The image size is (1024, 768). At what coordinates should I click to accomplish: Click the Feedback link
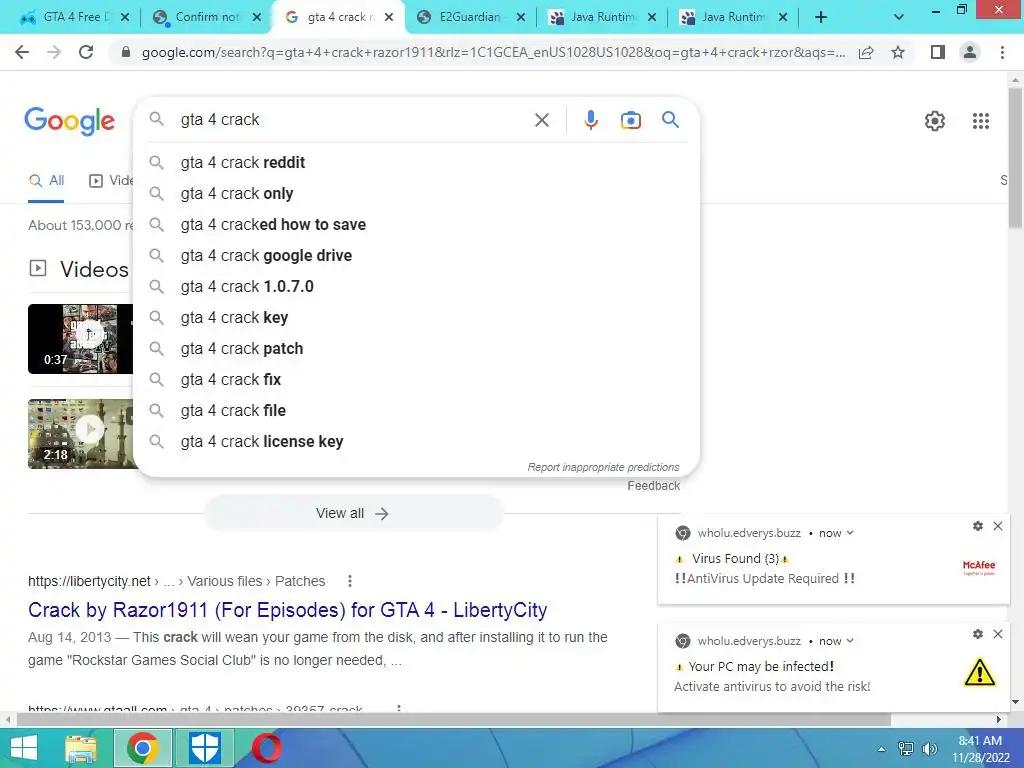[654, 486]
